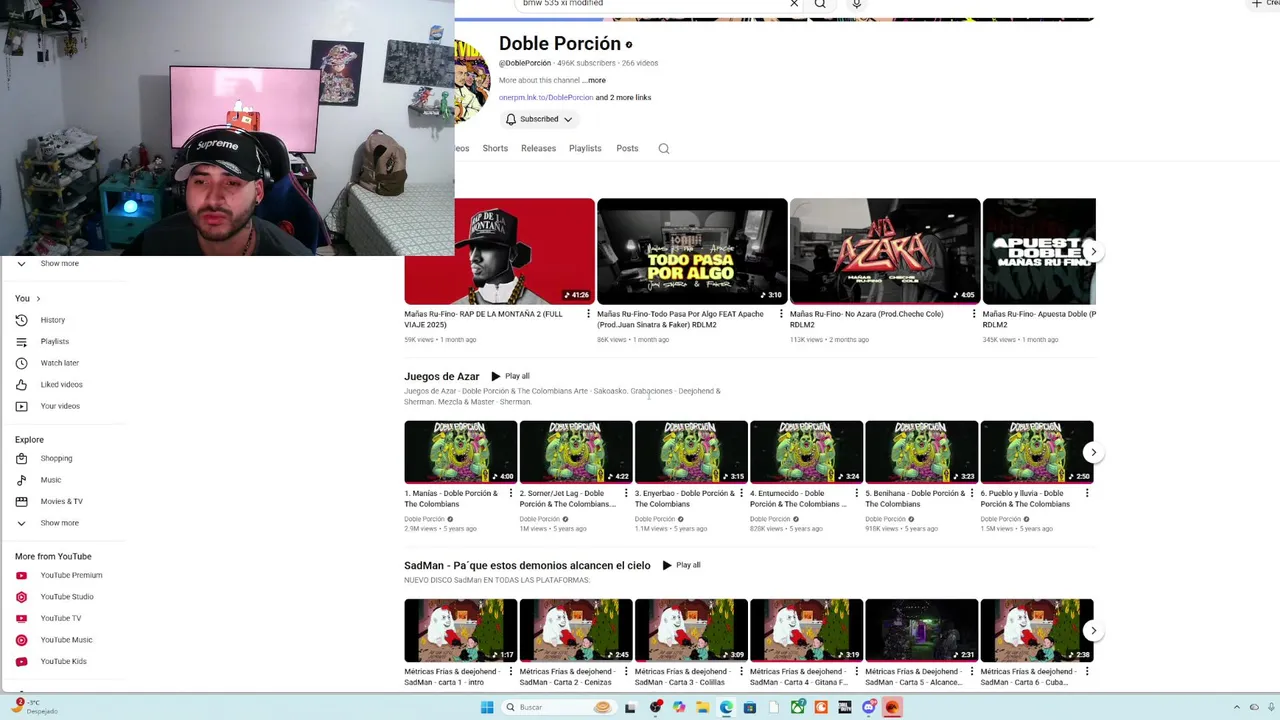The height and width of the screenshot is (720, 1280).
Task: Switch to the Playlists tab
Action: point(585,148)
